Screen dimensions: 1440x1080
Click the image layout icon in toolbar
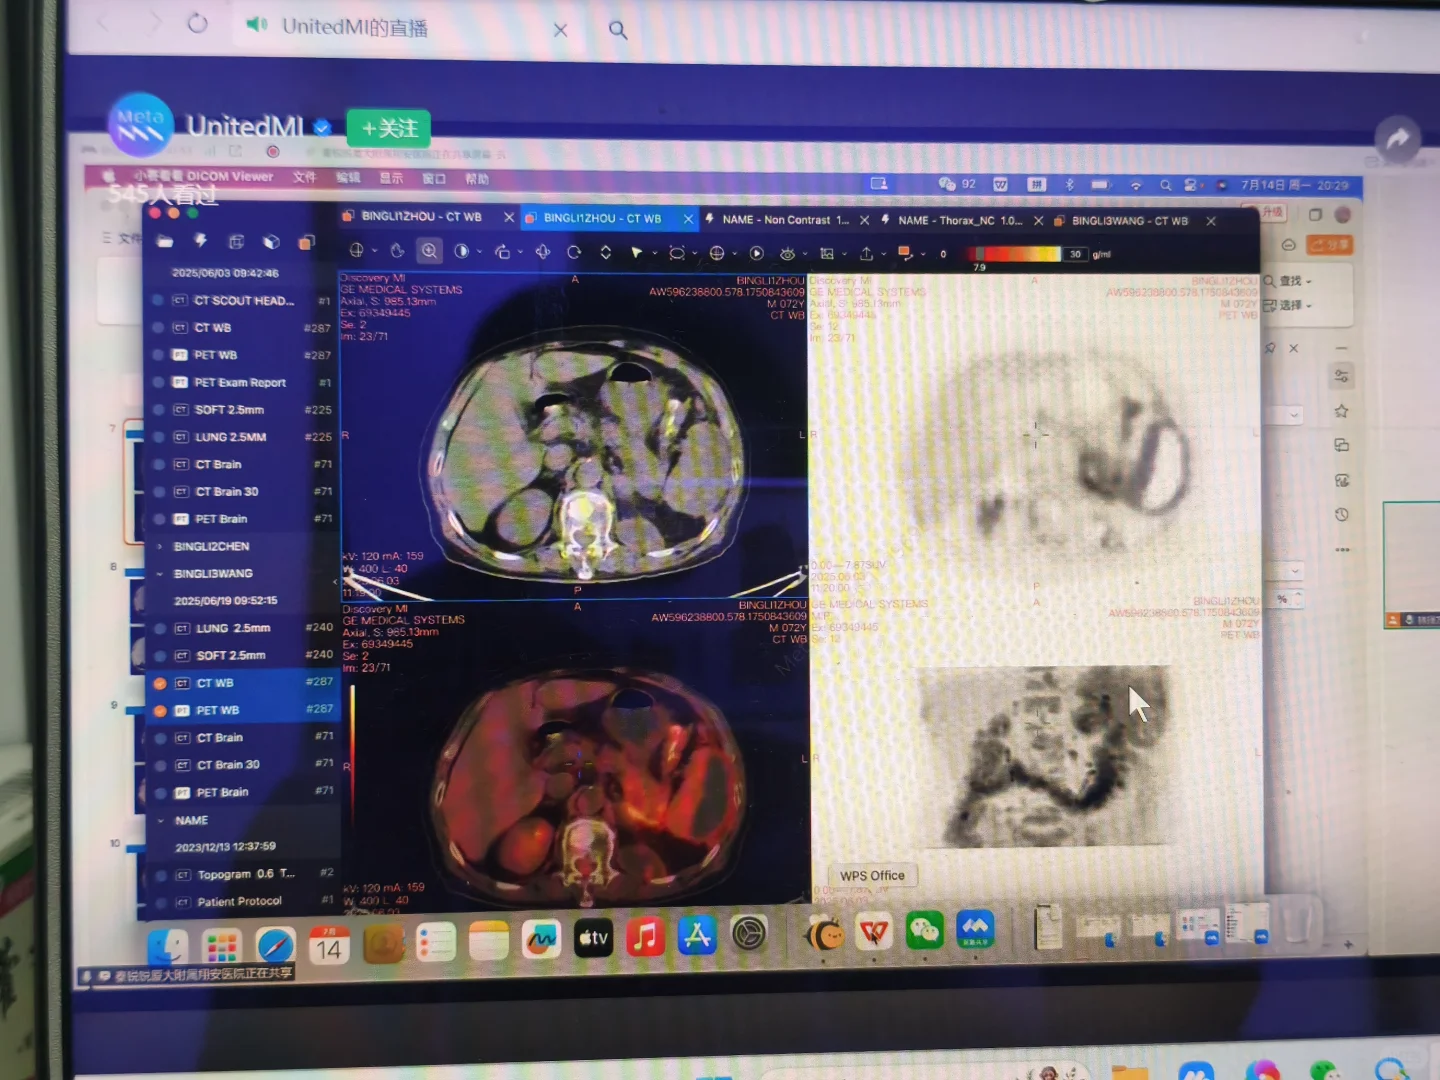[x=827, y=253]
